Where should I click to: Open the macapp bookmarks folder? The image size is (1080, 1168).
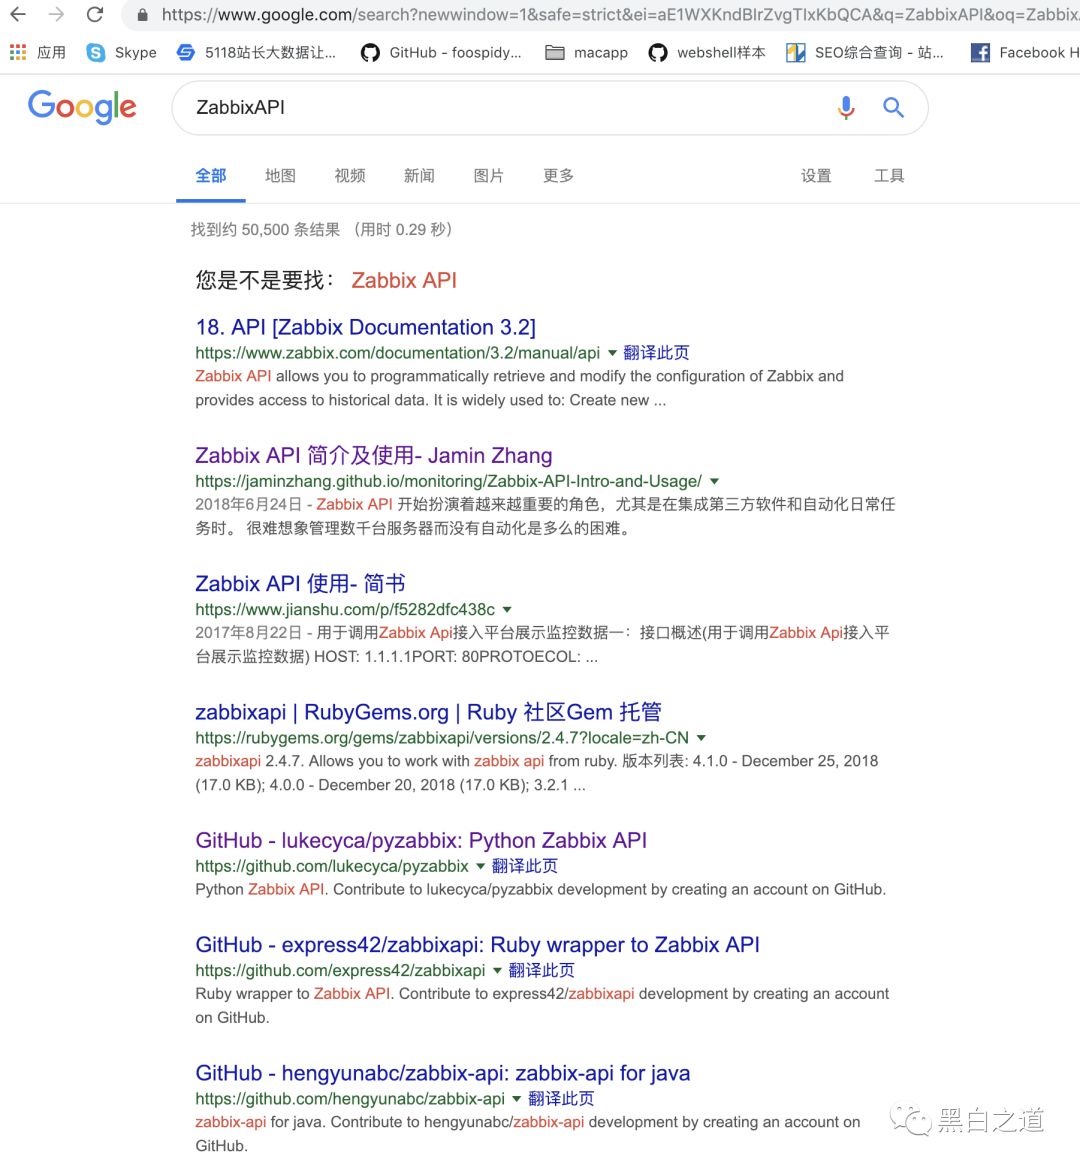click(586, 52)
